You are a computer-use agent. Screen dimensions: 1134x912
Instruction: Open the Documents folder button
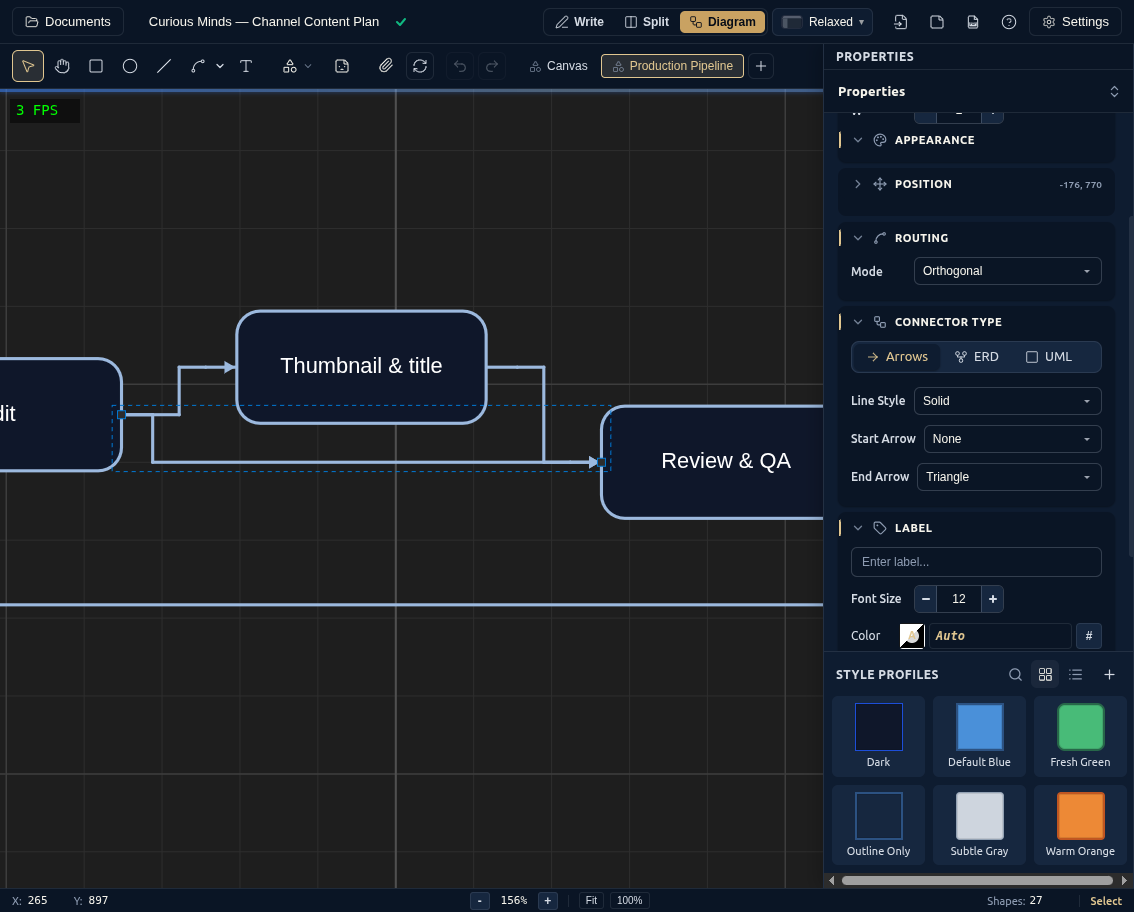[68, 22]
